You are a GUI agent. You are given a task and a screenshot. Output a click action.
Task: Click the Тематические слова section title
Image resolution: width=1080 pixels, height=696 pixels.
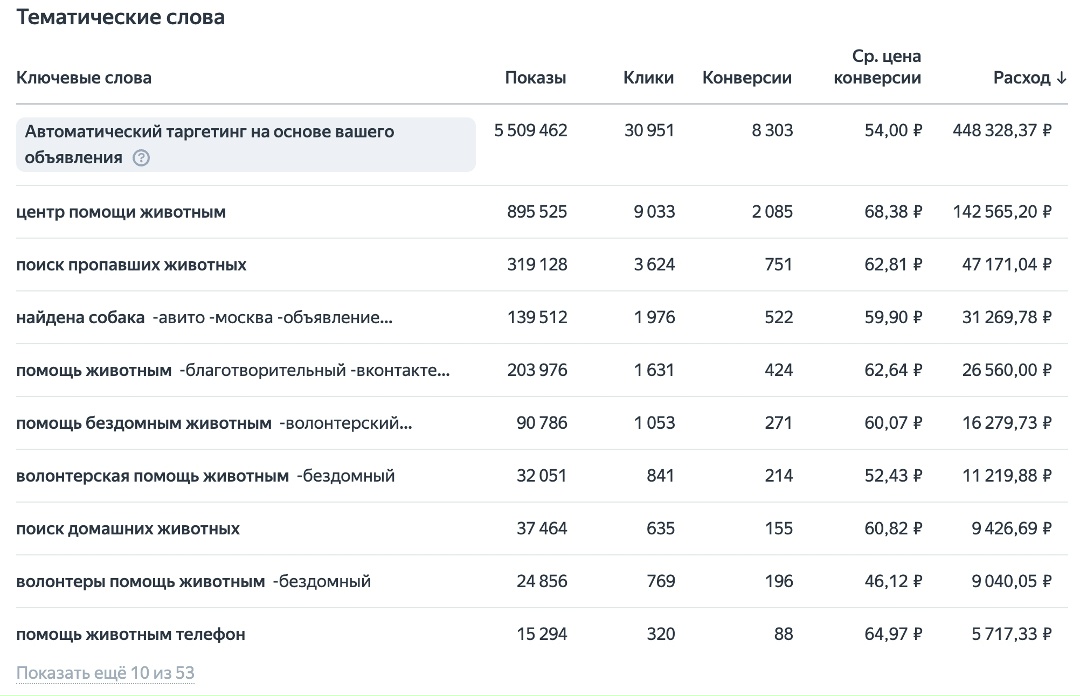click(x=120, y=18)
